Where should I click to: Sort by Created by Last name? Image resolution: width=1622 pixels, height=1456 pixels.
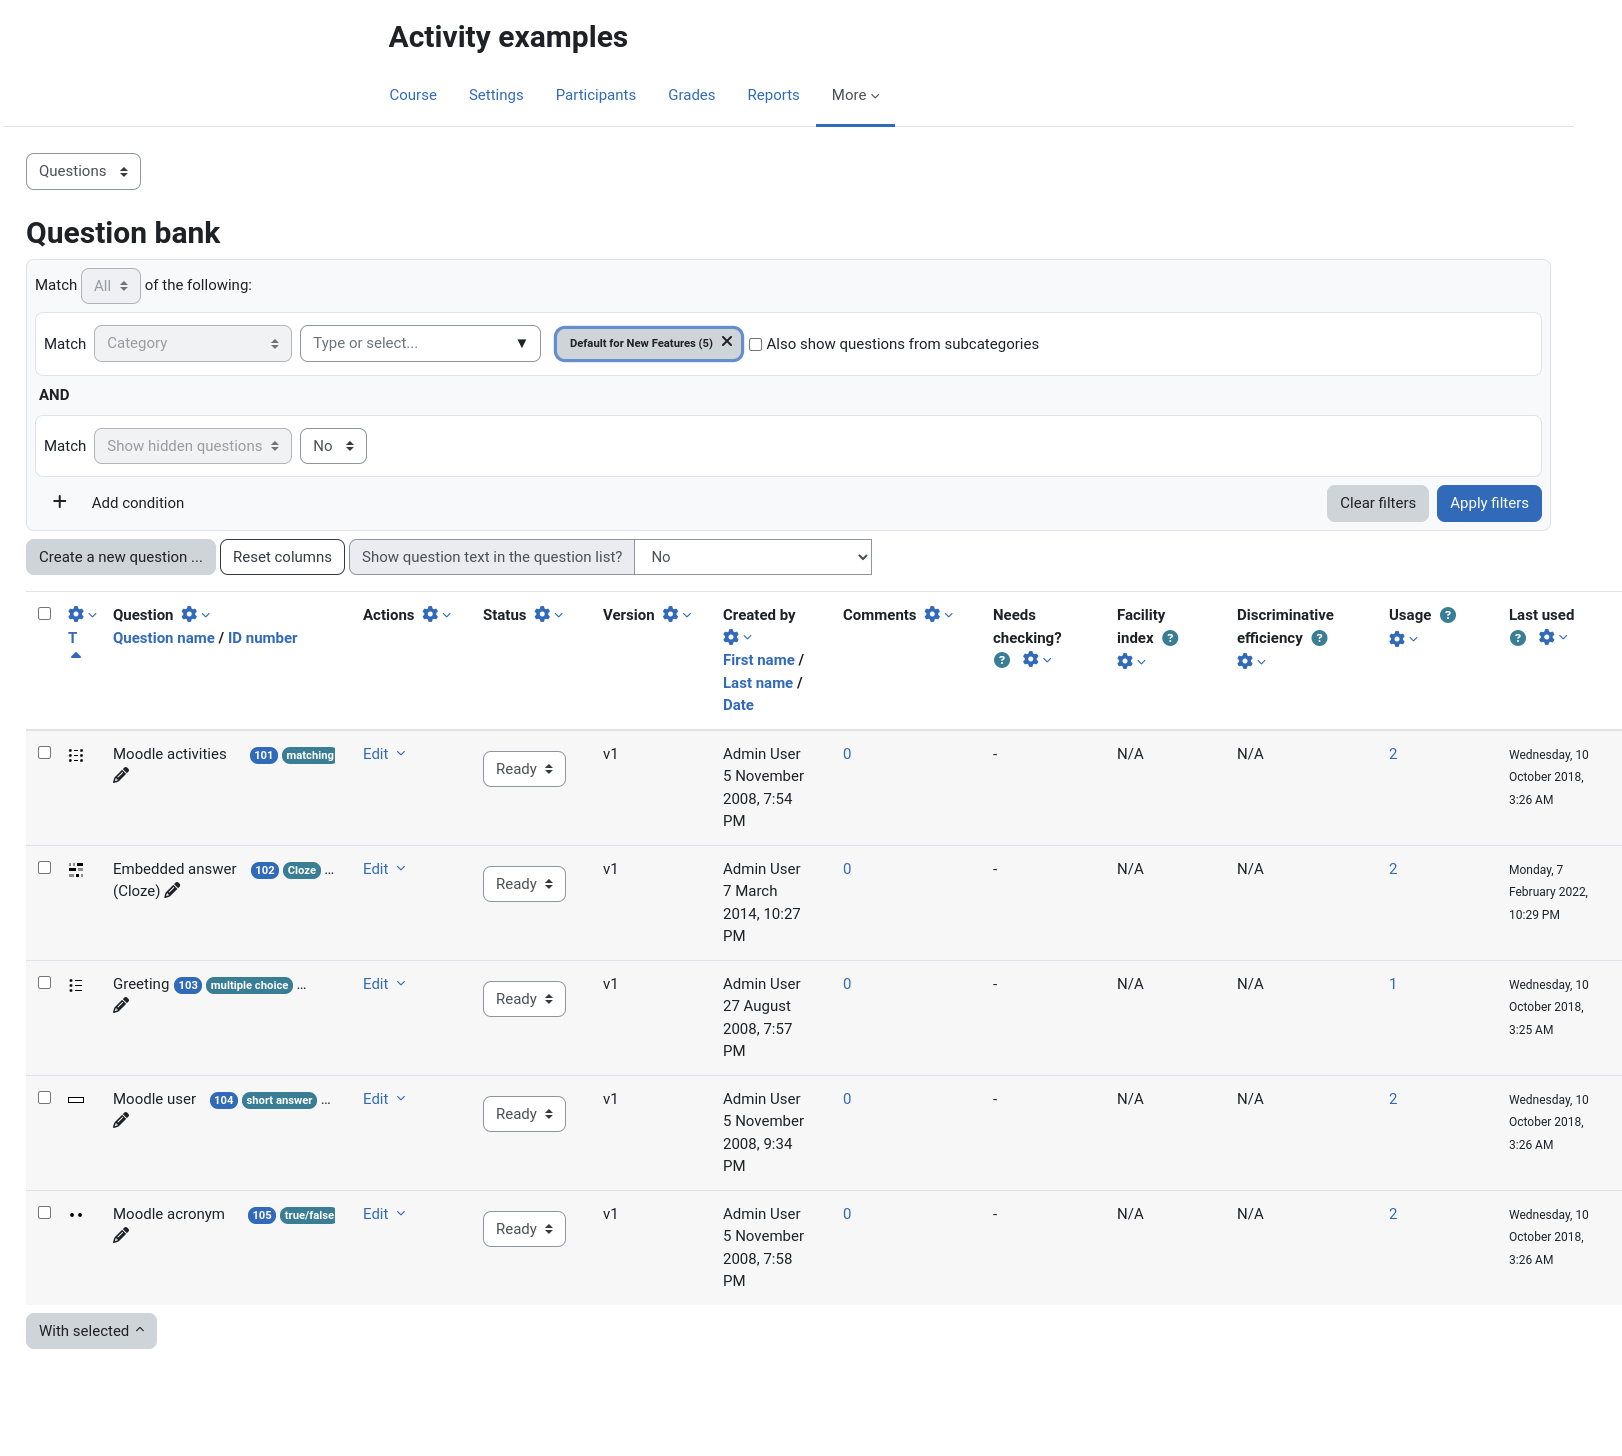pos(758,683)
